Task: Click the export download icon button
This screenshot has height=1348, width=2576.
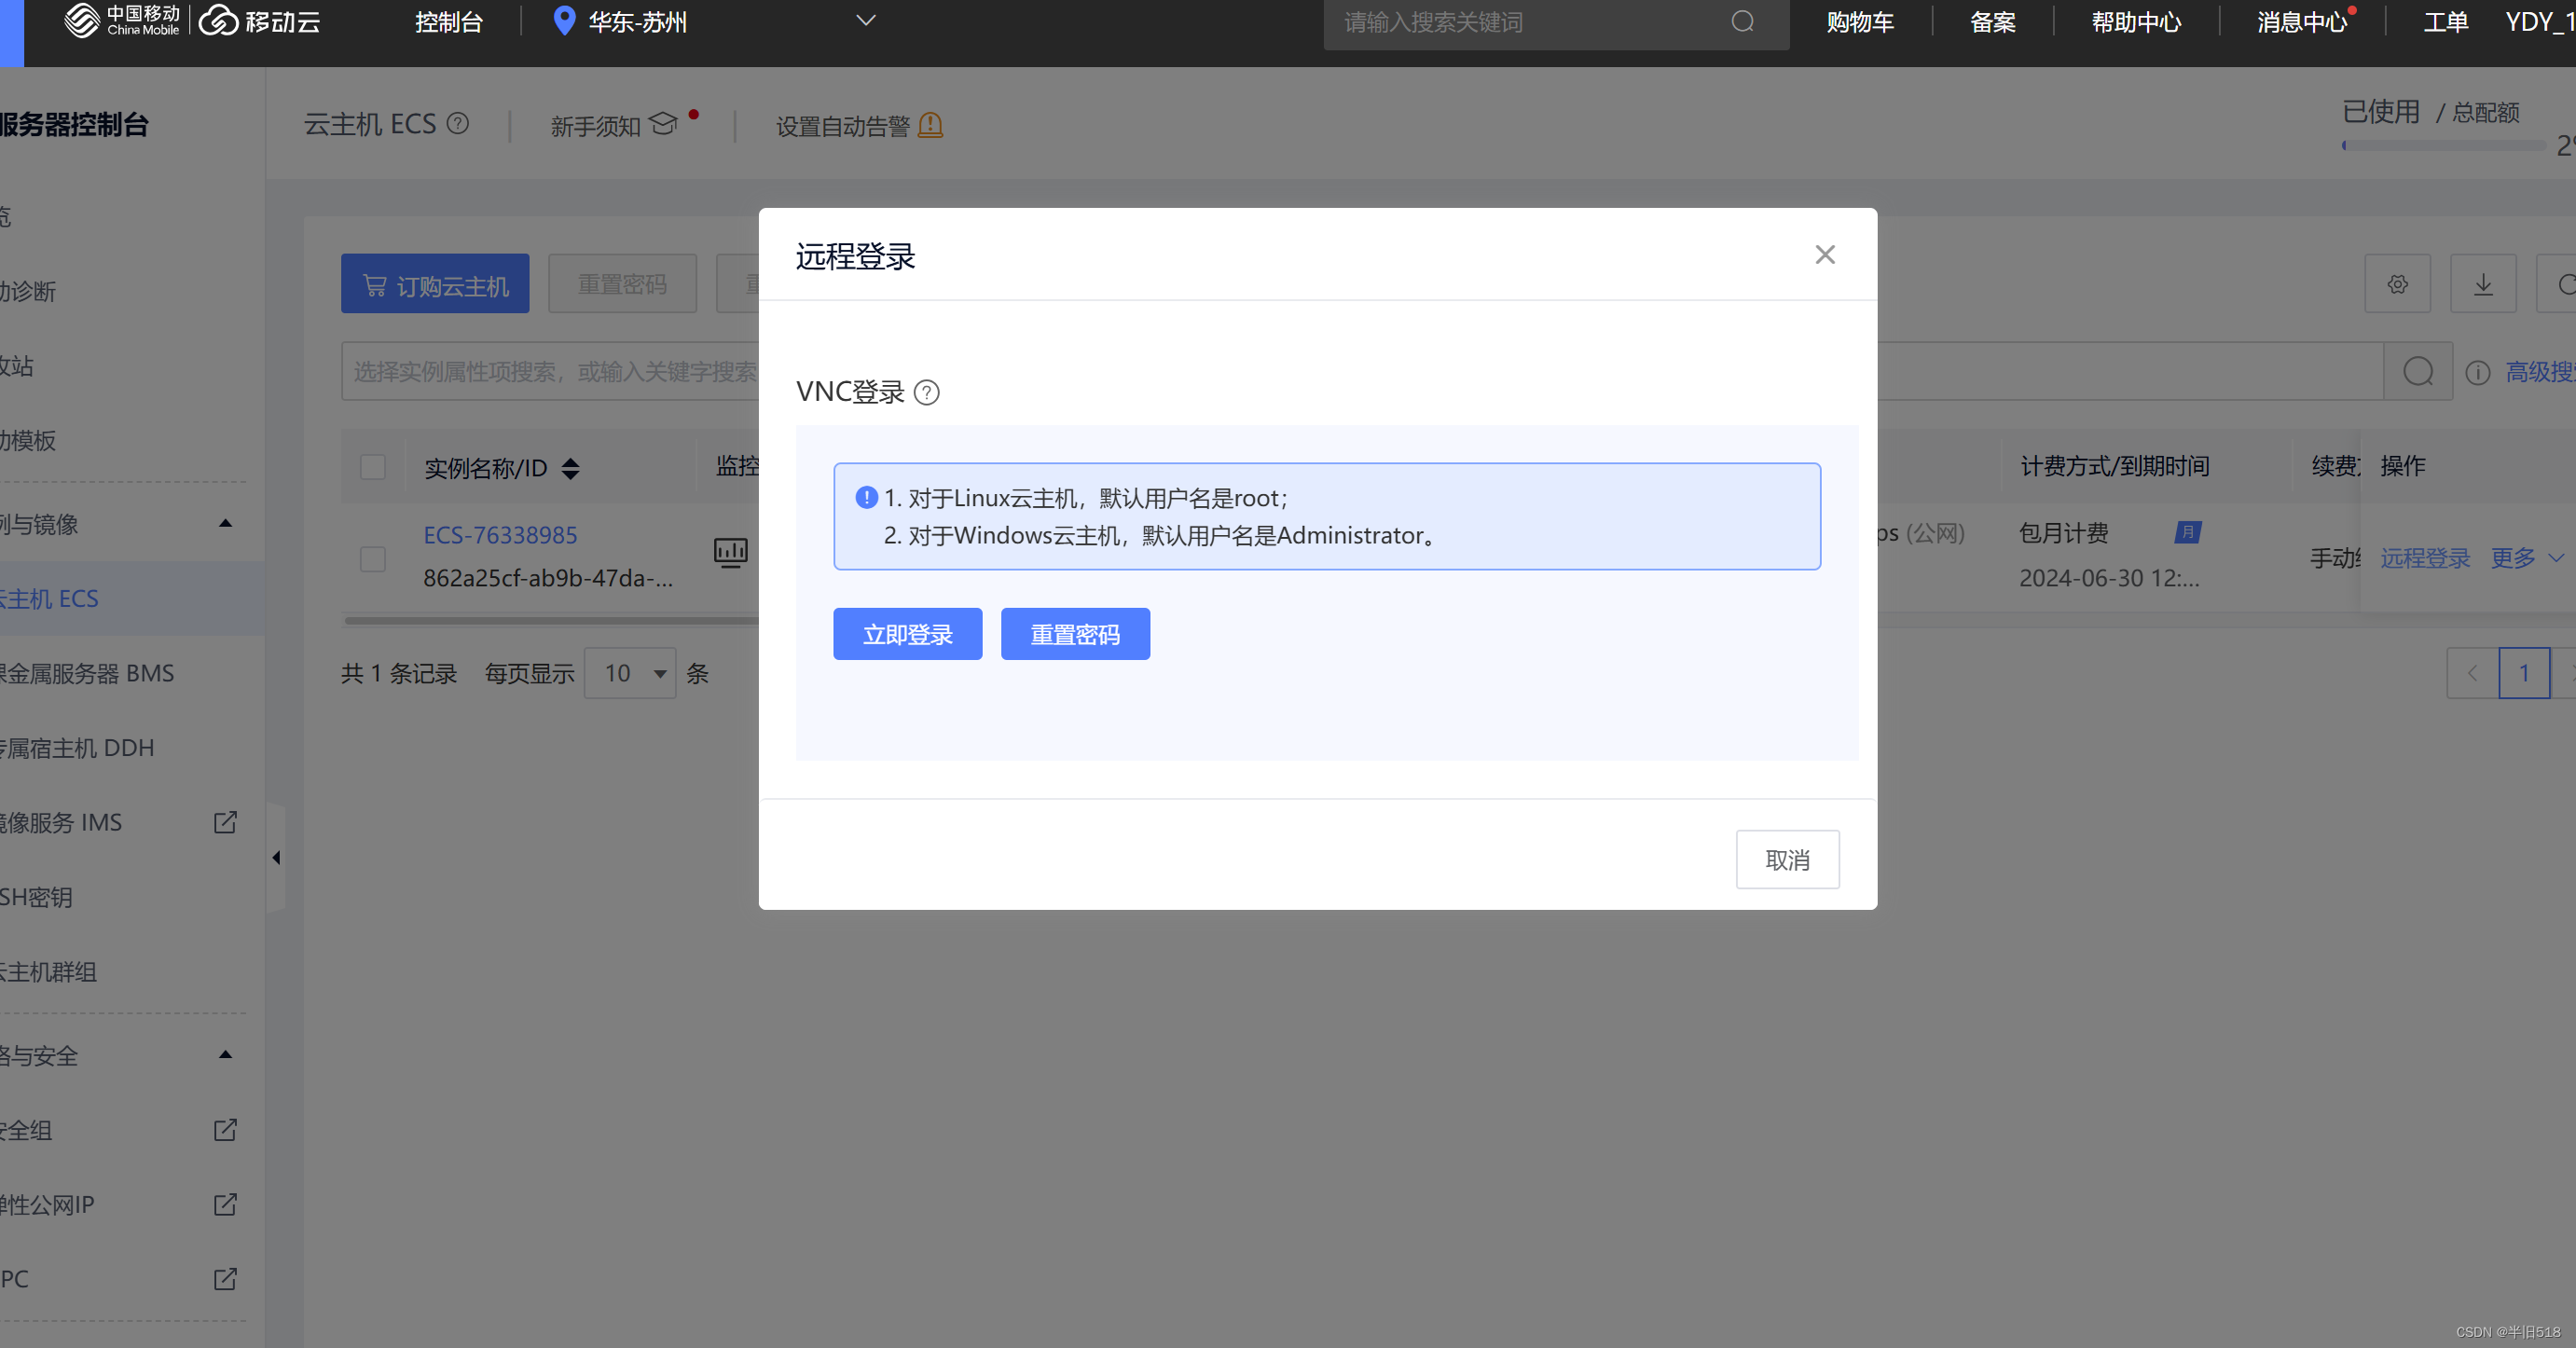Action: pyautogui.click(x=2483, y=285)
